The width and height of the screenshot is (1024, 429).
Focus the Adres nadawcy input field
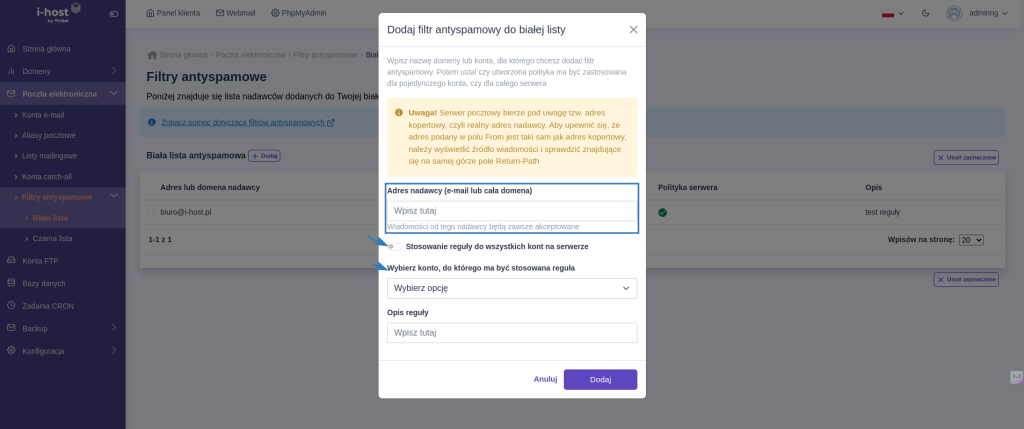(512, 211)
